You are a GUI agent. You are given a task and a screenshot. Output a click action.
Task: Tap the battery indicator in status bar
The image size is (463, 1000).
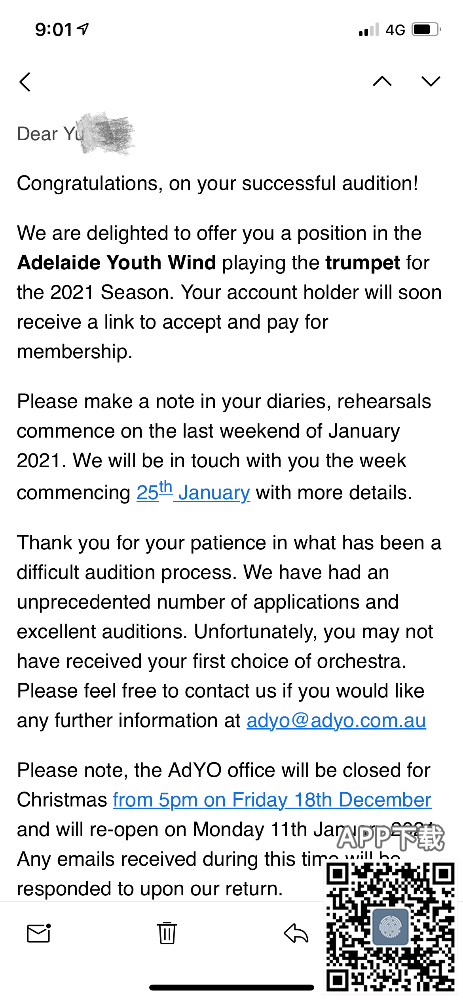[426, 30]
